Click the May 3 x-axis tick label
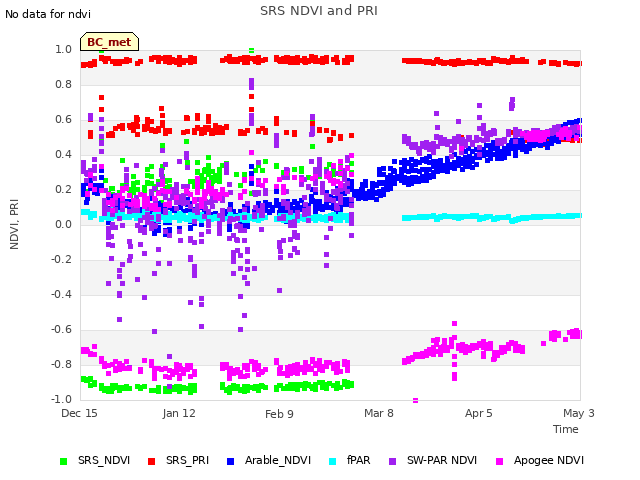 coord(579,413)
